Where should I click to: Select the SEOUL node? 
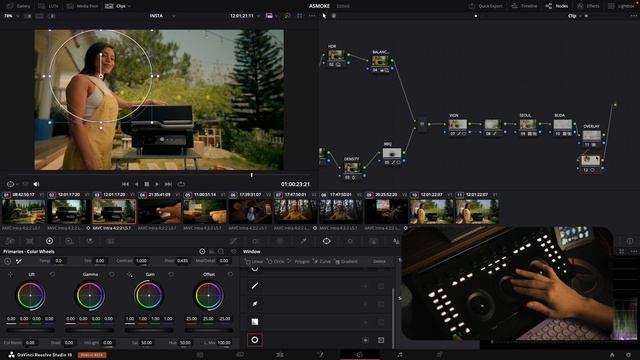pos(527,125)
